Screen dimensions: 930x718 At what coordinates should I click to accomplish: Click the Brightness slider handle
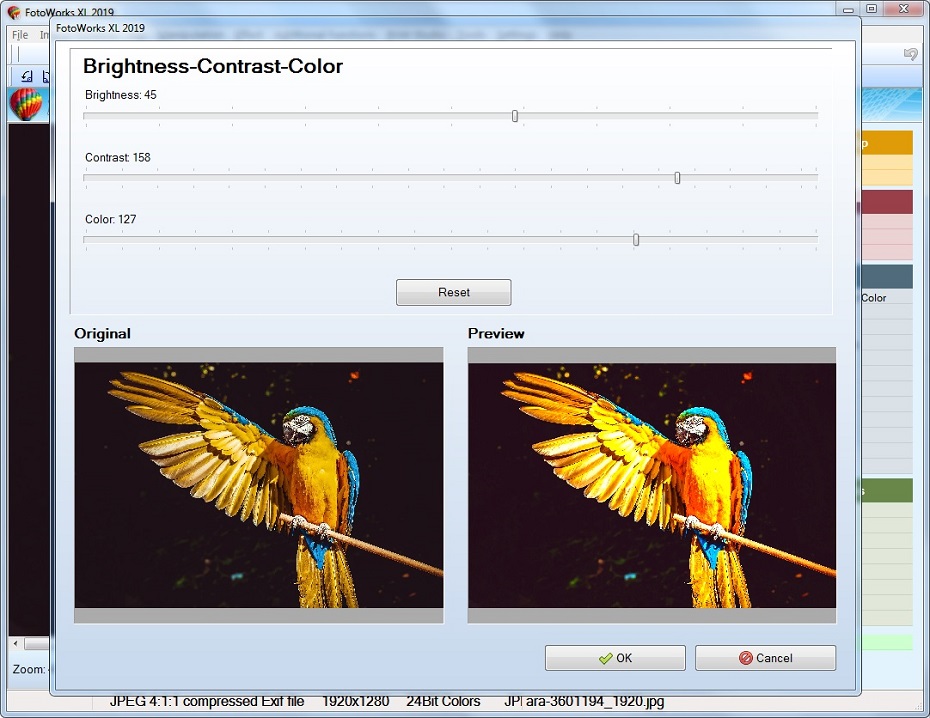515,116
